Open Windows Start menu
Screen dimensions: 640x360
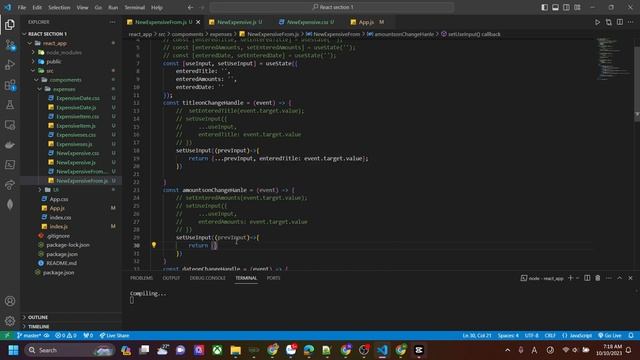(13, 350)
